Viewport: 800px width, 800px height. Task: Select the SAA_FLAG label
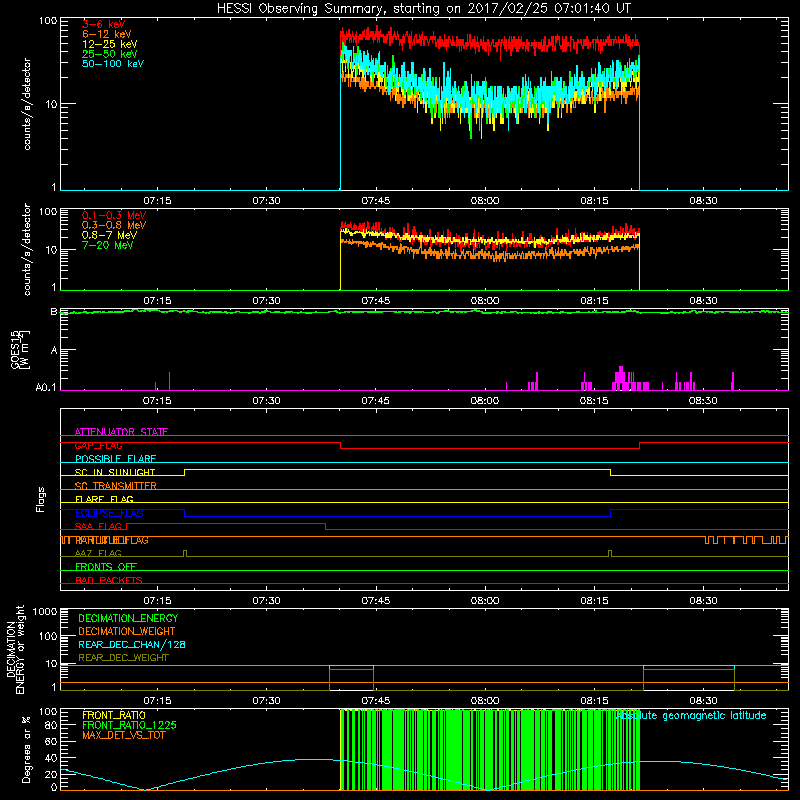(98, 526)
